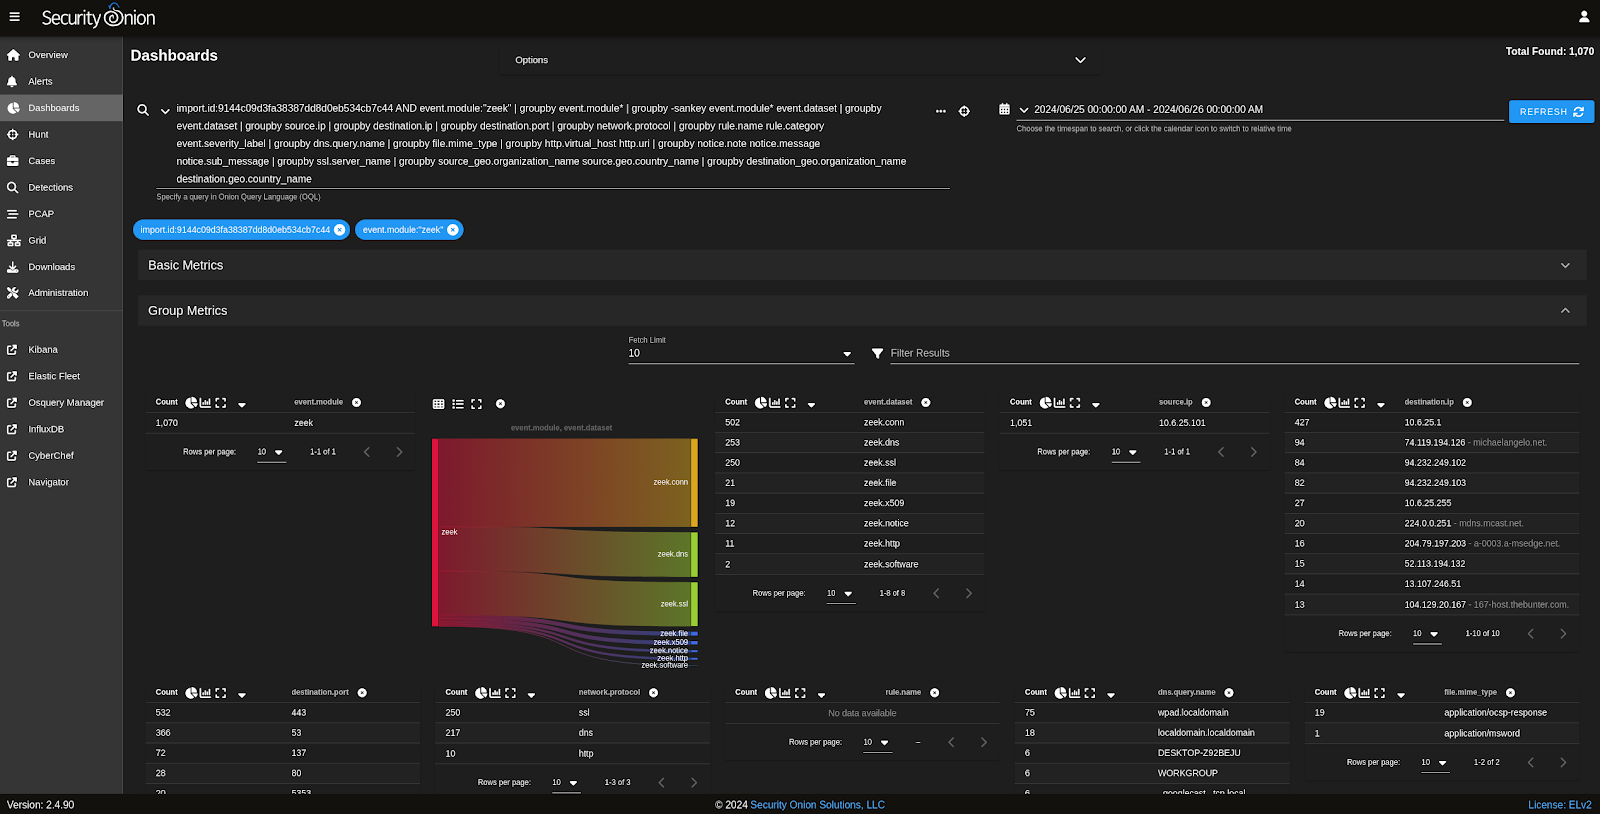
Task: Remove the import.id filter chip
Action: [x=339, y=230]
